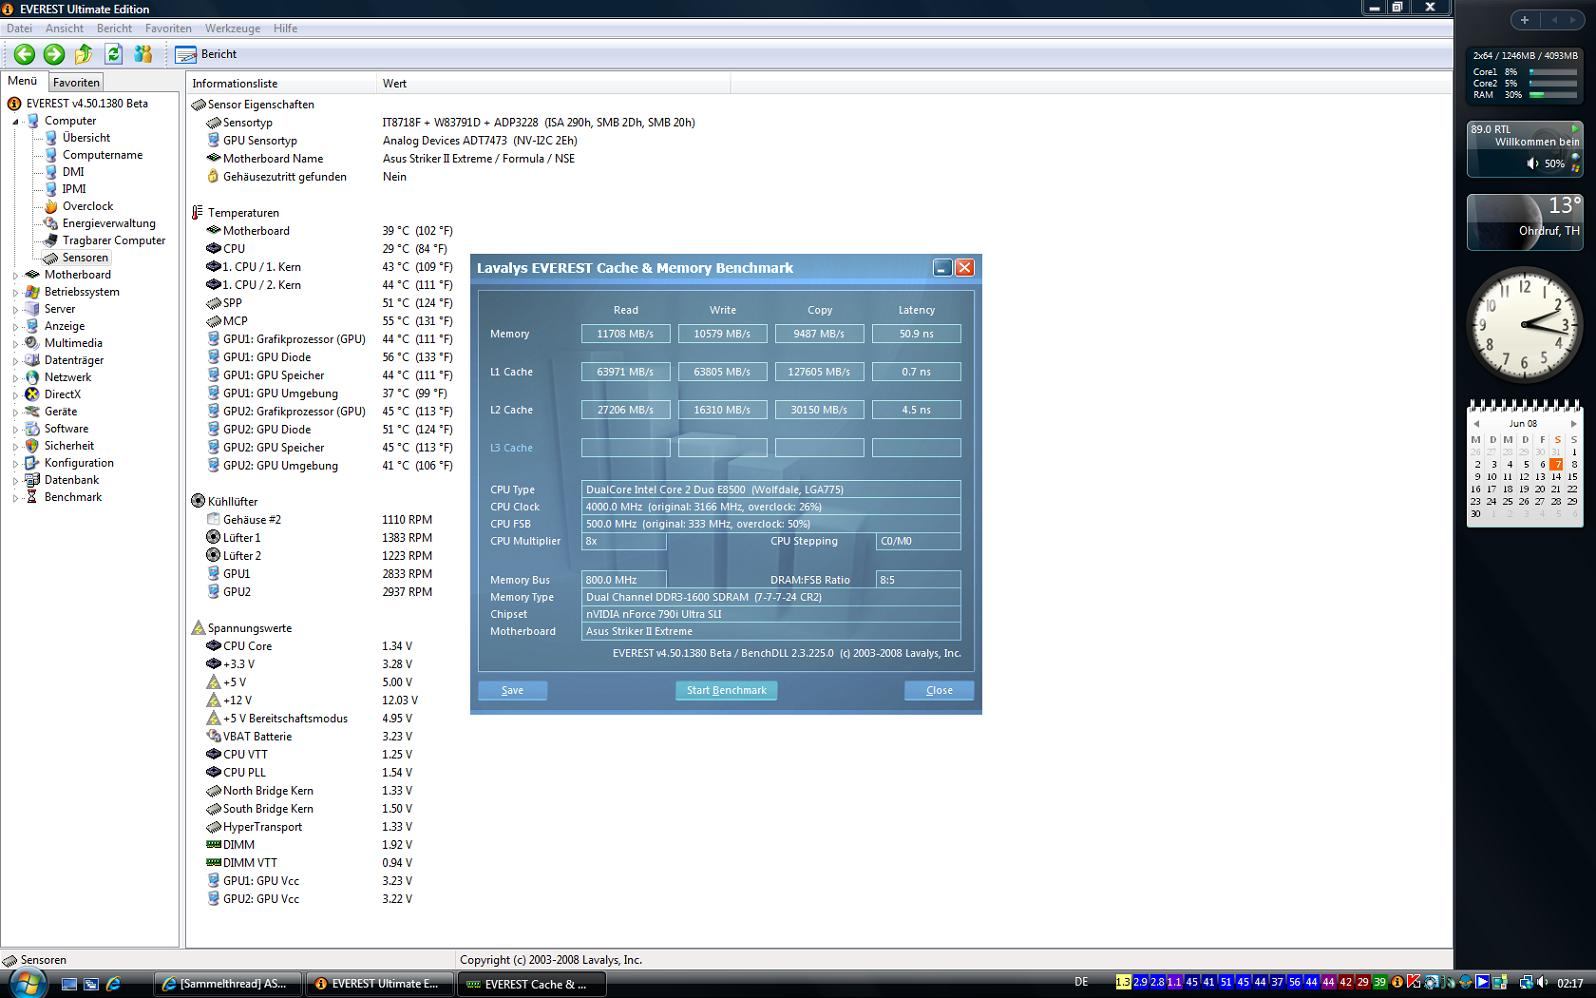Viewport: 1596px width, 998px height.
Task: Click the Geräte icon in tree
Action: click(32, 411)
